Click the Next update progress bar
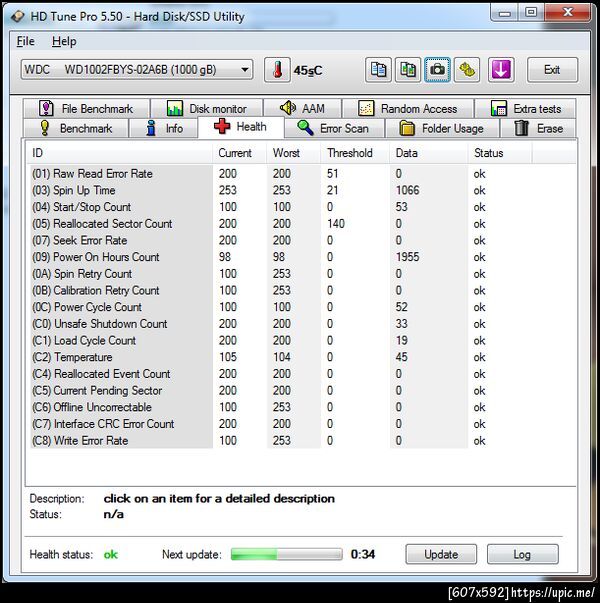 pos(287,554)
